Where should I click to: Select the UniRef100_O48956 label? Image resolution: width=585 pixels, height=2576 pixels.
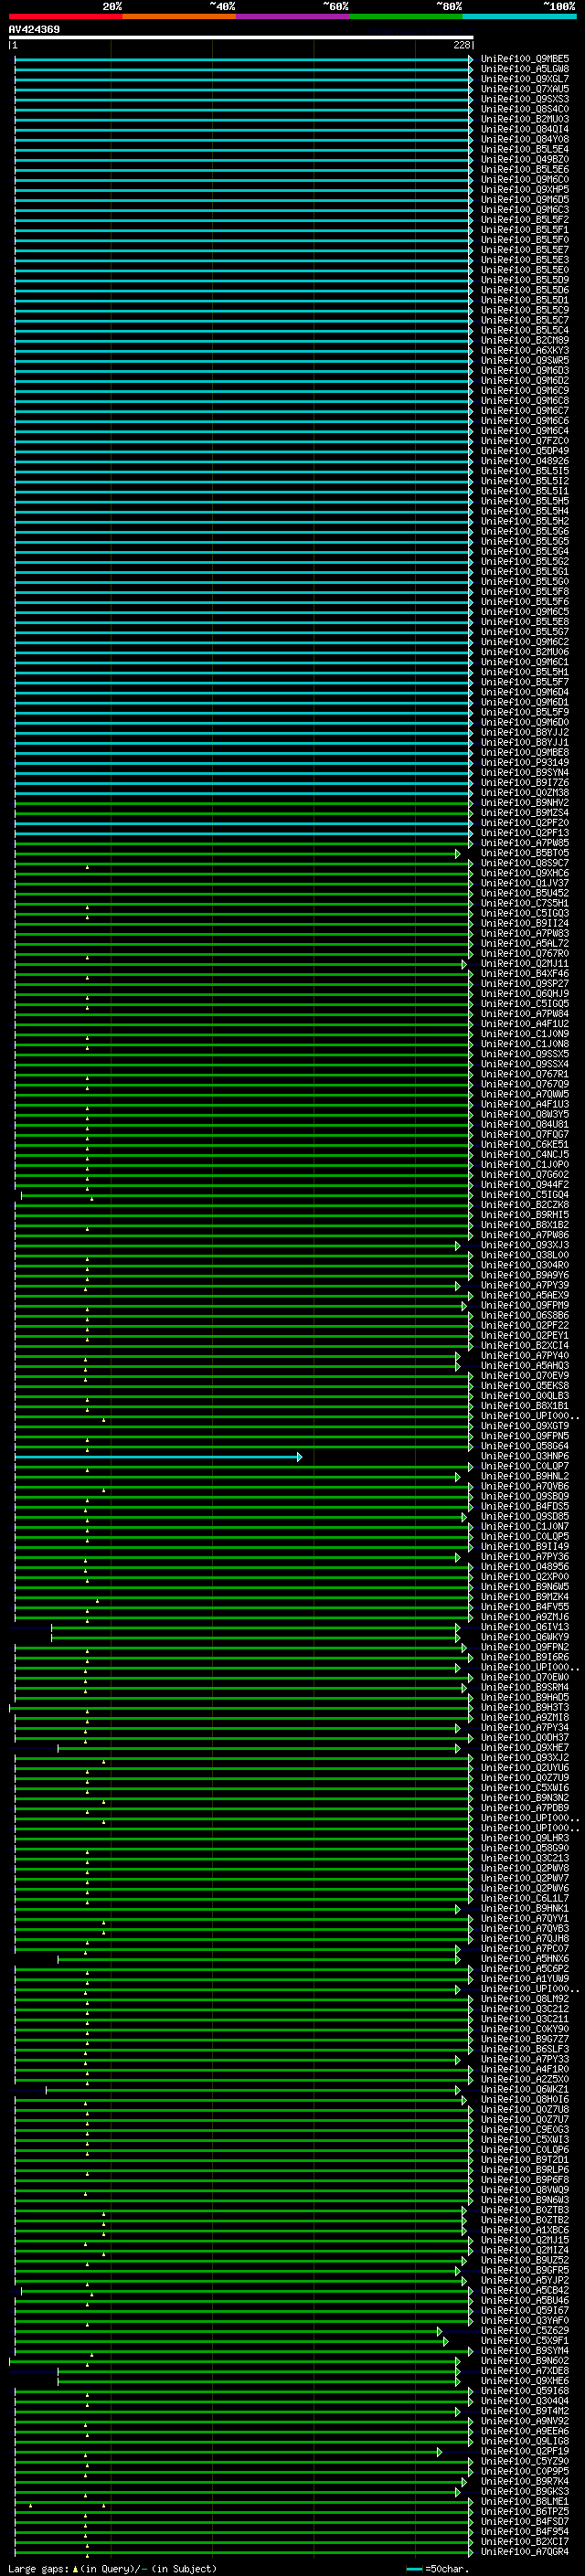pyautogui.click(x=525, y=1566)
